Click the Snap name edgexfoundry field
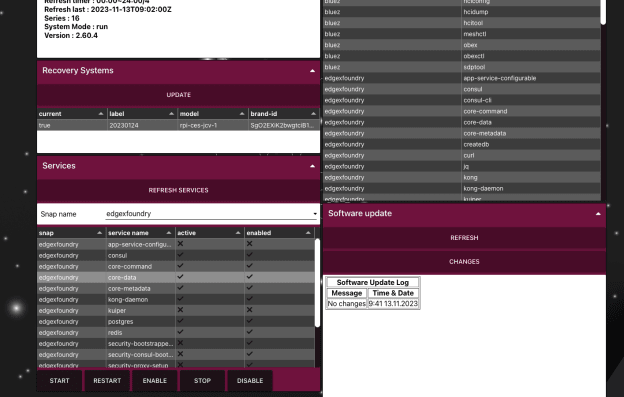 pyautogui.click(x=211, y=214)
